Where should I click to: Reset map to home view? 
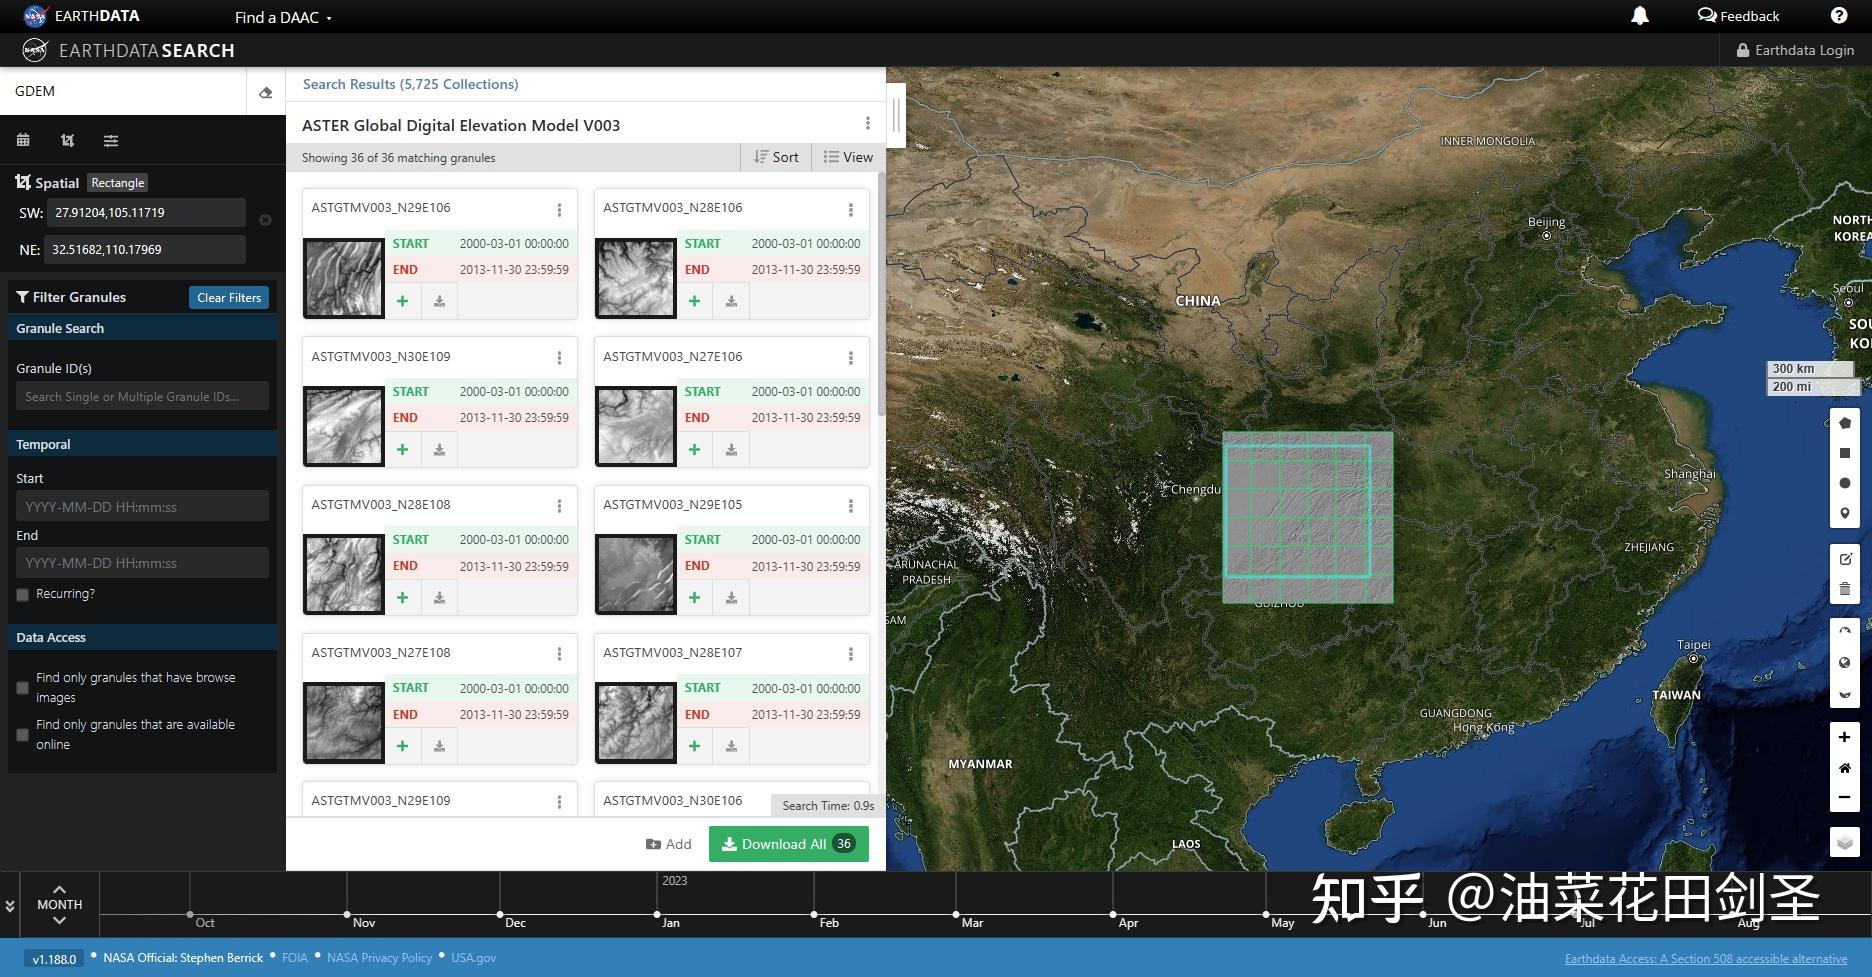(x=1845, y=768)
